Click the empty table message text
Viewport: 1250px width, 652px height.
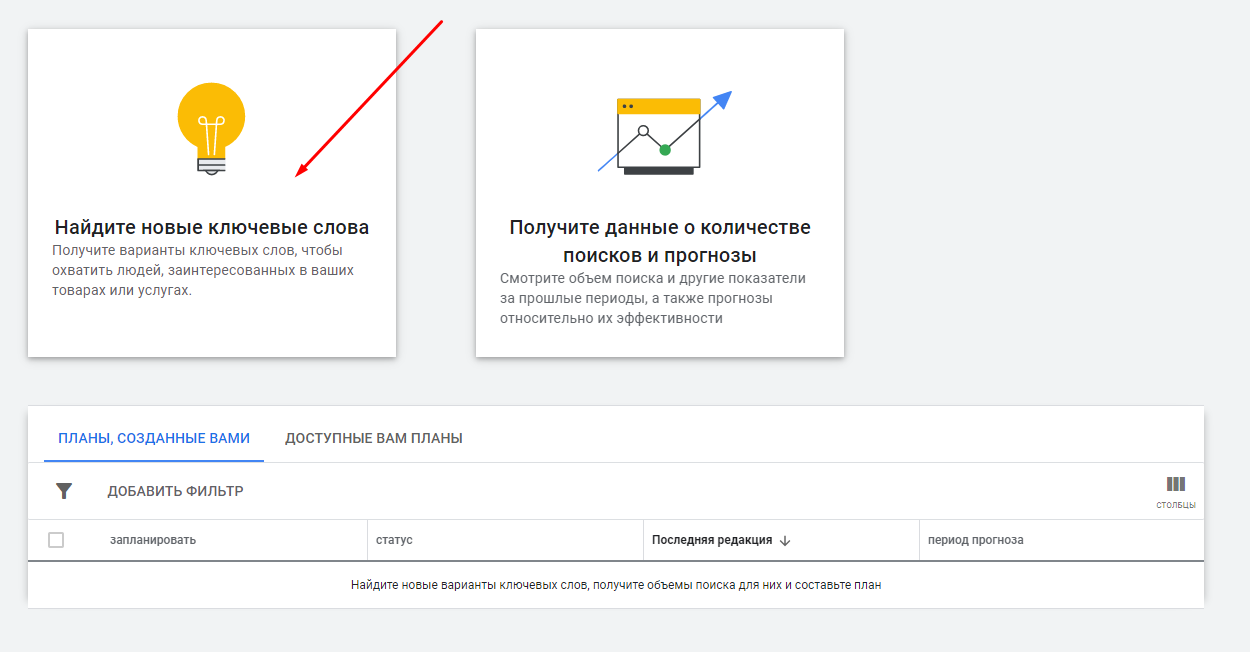pyautogui.click(x=615, y=585)
